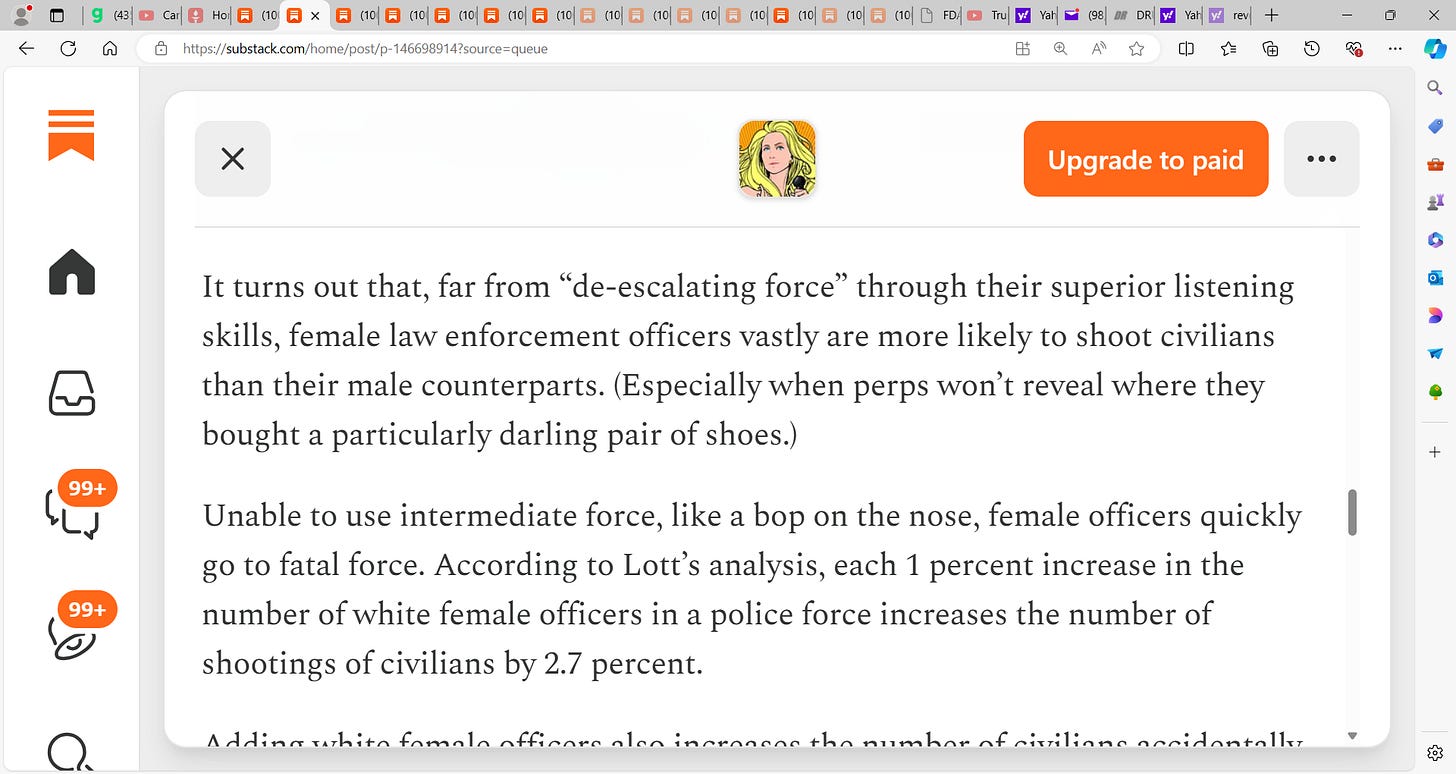The height and width of the screenshot is (774, 1456).
Task: Open the Favorites list button
Action: (x=1228, y=48)
